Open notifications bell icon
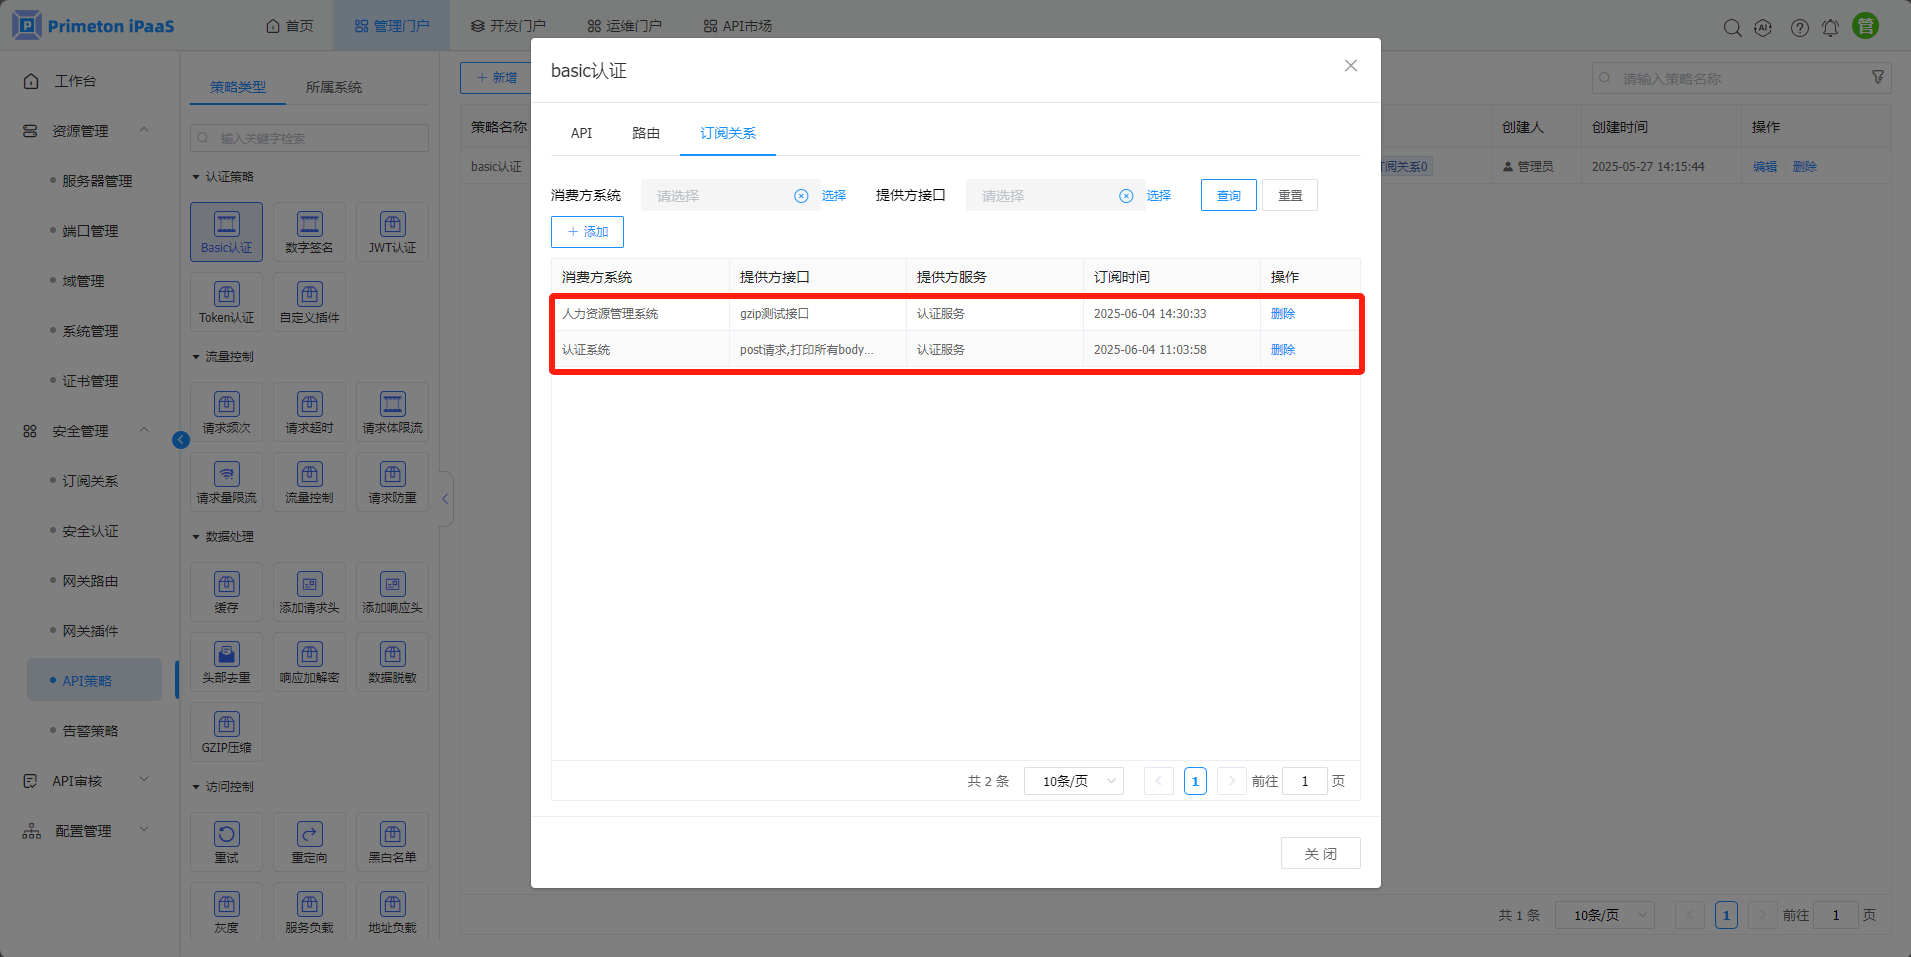1911x957 pixels. [x=1830, y=28]
